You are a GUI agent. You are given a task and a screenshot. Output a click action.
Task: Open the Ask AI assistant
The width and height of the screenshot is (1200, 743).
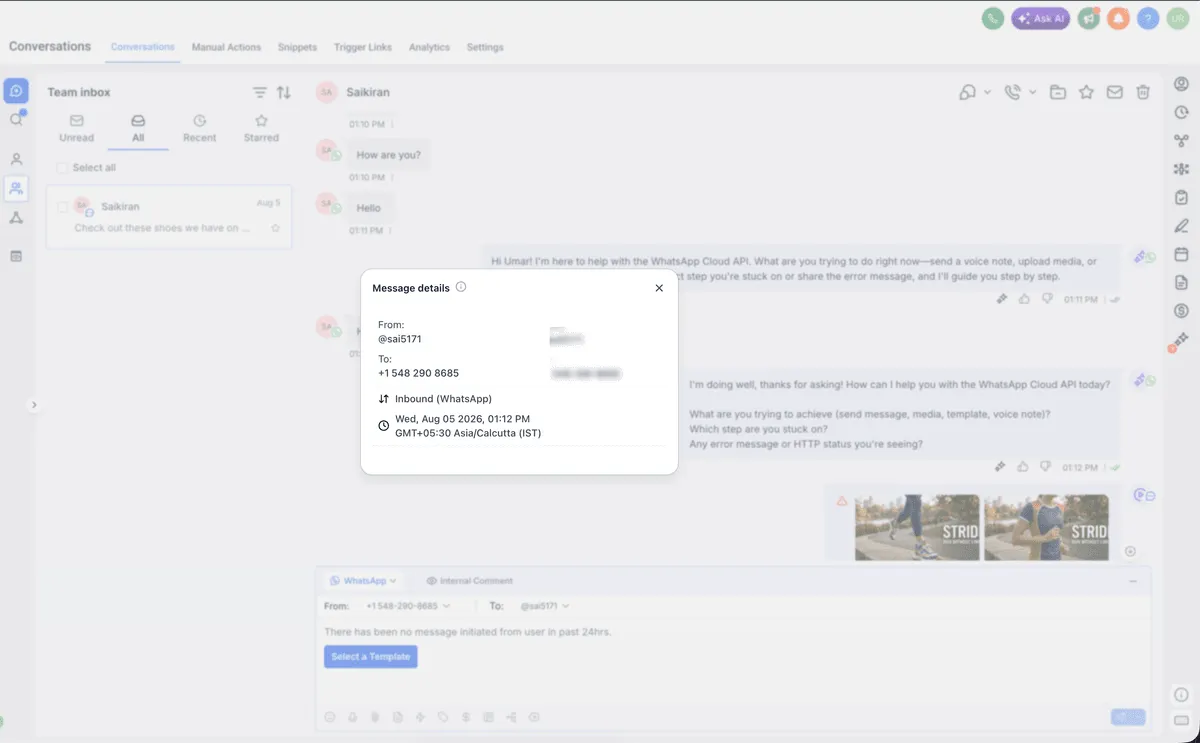point(1040,18)
